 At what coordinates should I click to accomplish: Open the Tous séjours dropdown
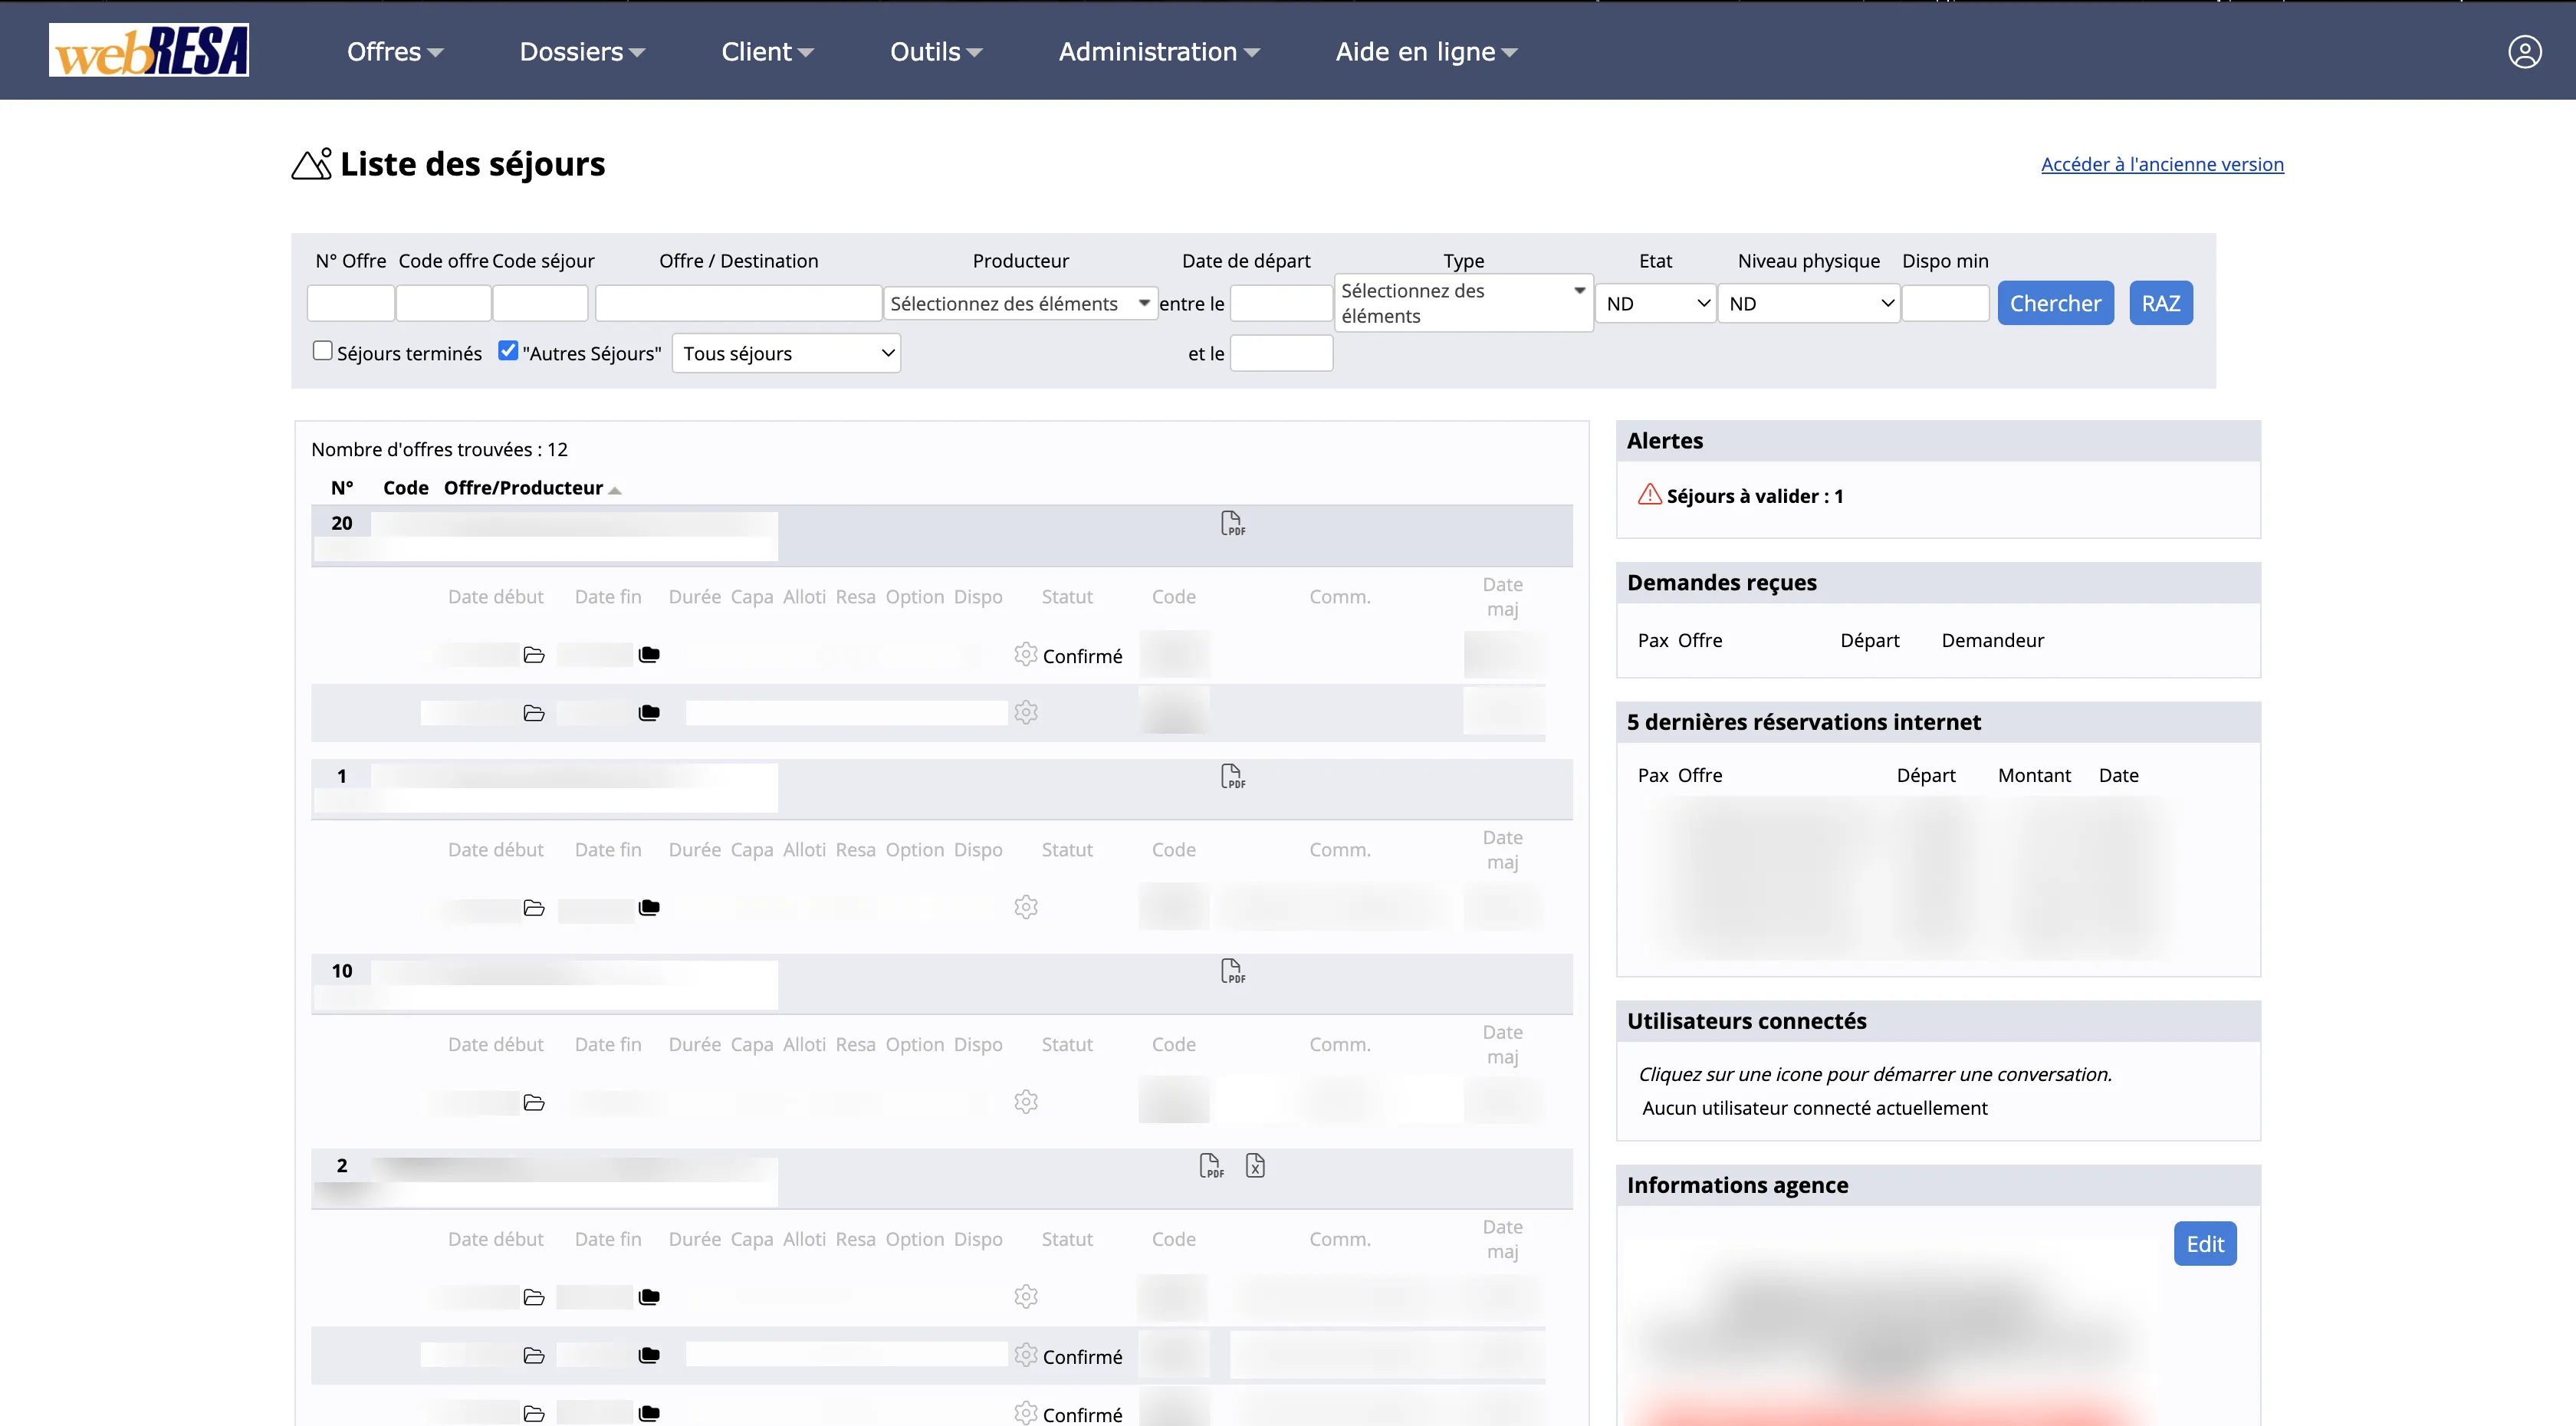[786, 353]
